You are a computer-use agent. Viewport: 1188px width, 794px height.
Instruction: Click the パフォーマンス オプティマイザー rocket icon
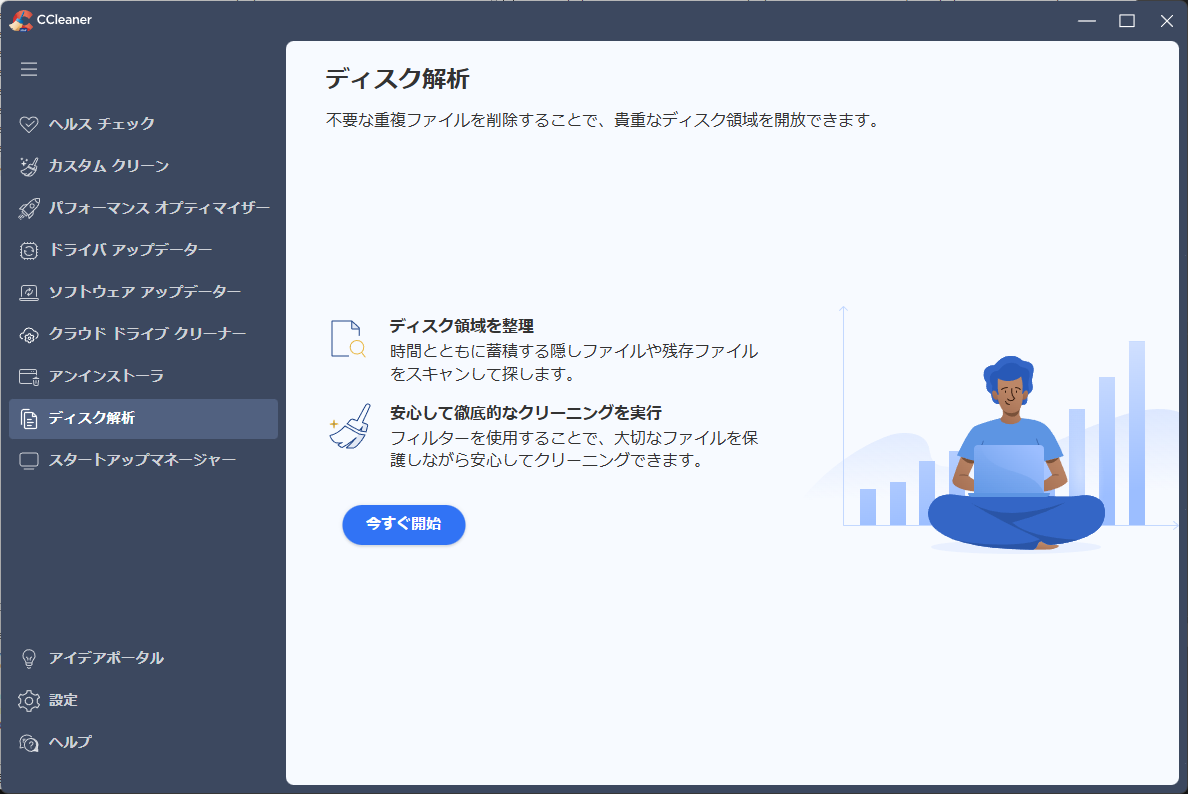[28, 208]
